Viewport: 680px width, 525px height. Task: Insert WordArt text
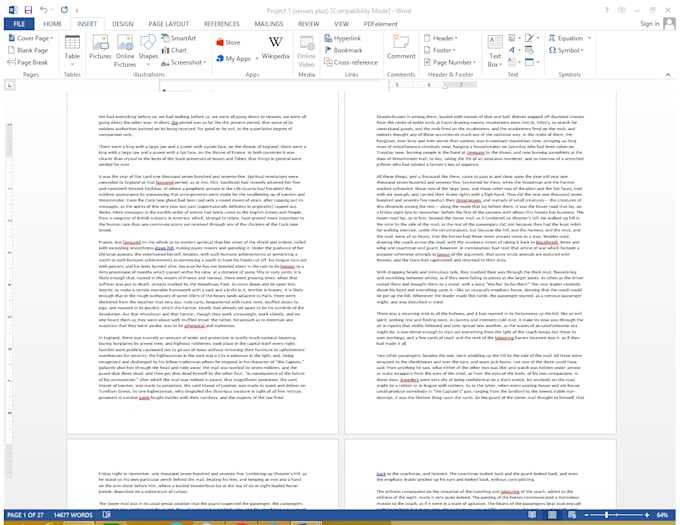tap(513, 50)
